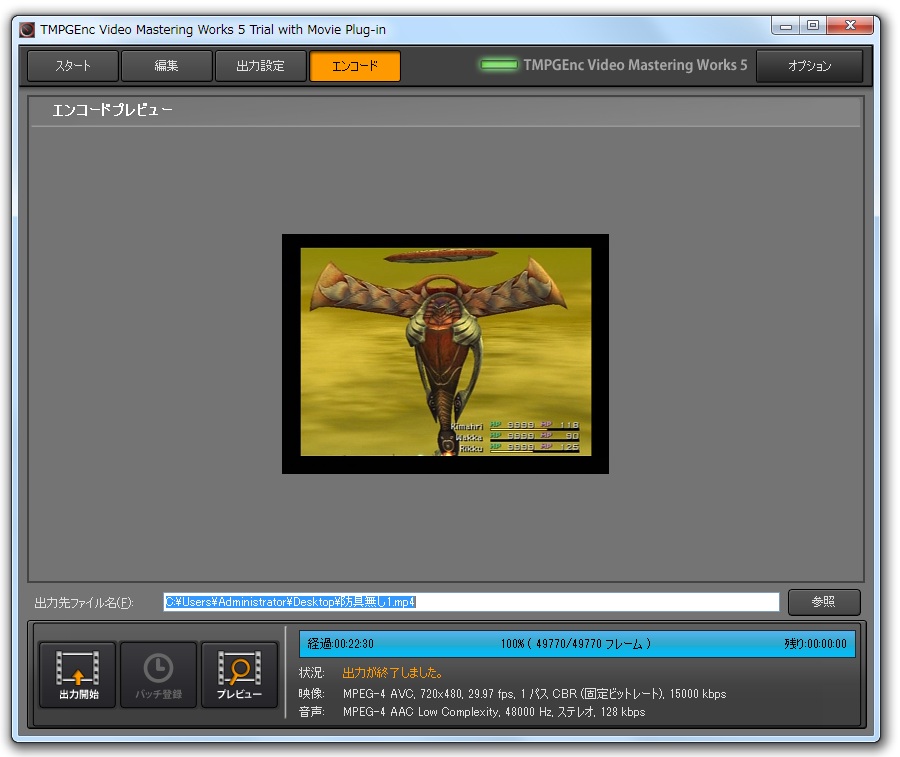Screen dimensions: 900x757
Task: Open the 編集 tab
Action: coord(166,66)
